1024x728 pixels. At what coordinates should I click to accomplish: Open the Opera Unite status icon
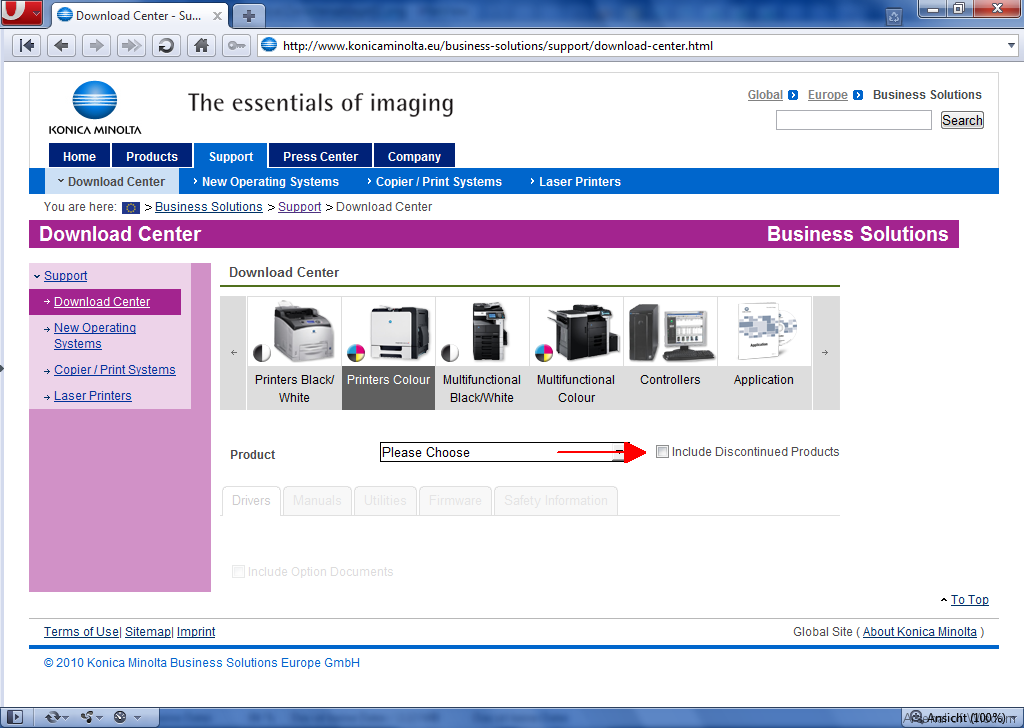tap(91, 717)
